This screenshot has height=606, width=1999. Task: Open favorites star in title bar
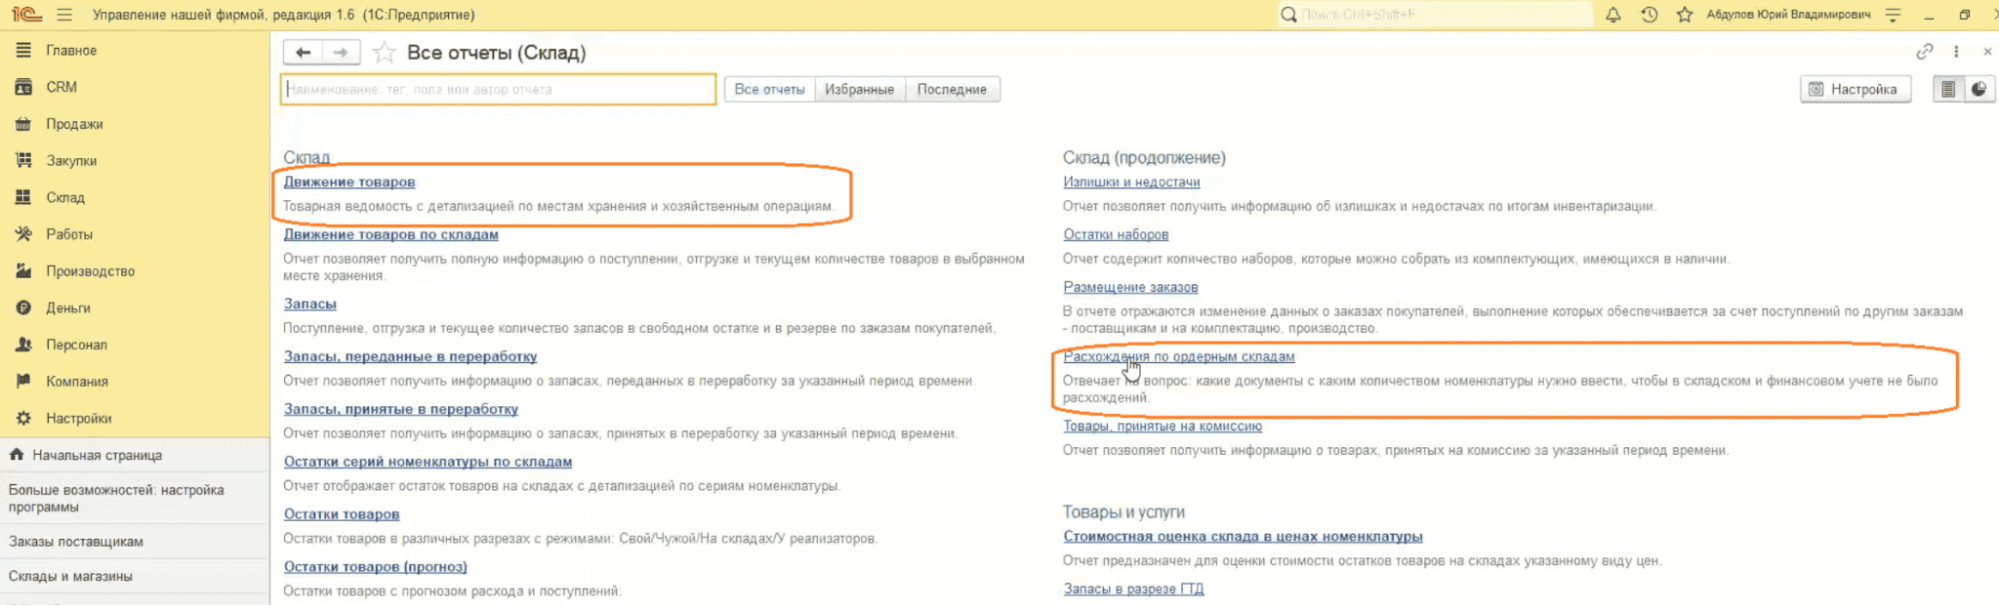tap(1685, 15)
